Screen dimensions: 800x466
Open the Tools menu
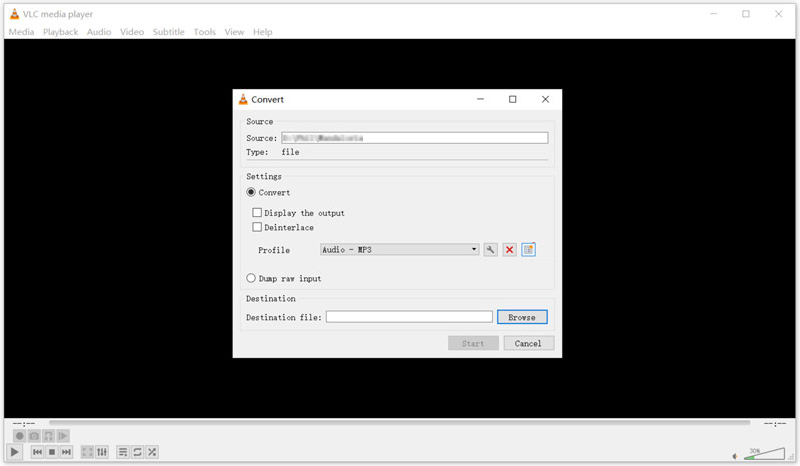point(205,32)
